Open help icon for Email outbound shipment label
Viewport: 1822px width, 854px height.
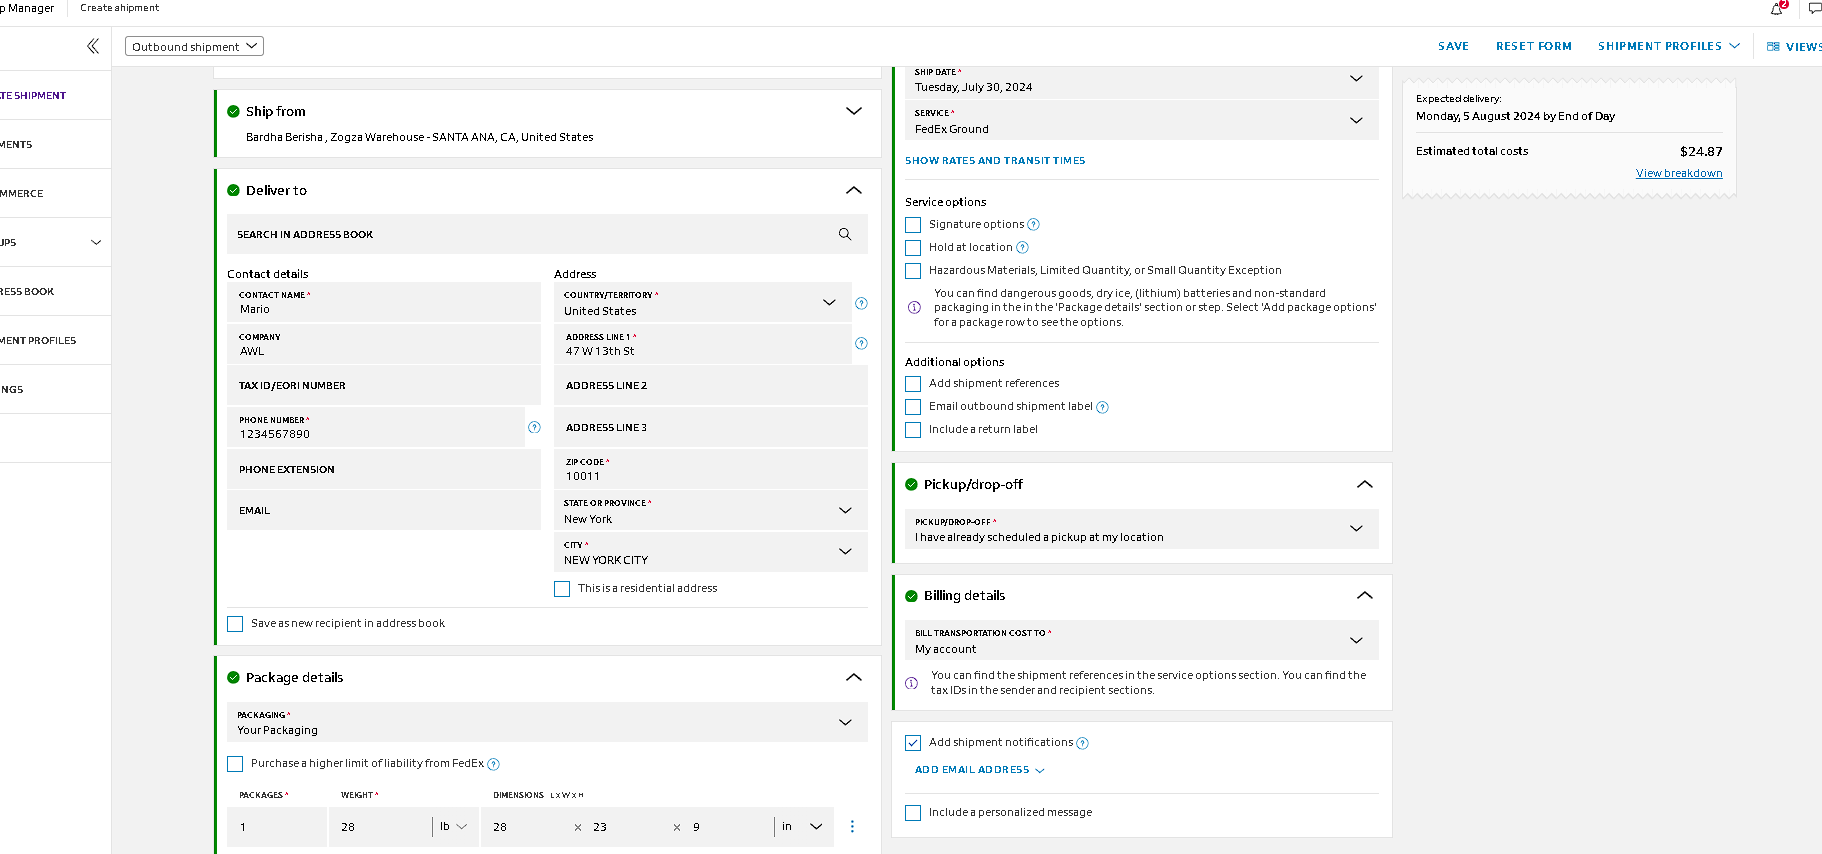pyautogui.click(x=1102, y=407)
